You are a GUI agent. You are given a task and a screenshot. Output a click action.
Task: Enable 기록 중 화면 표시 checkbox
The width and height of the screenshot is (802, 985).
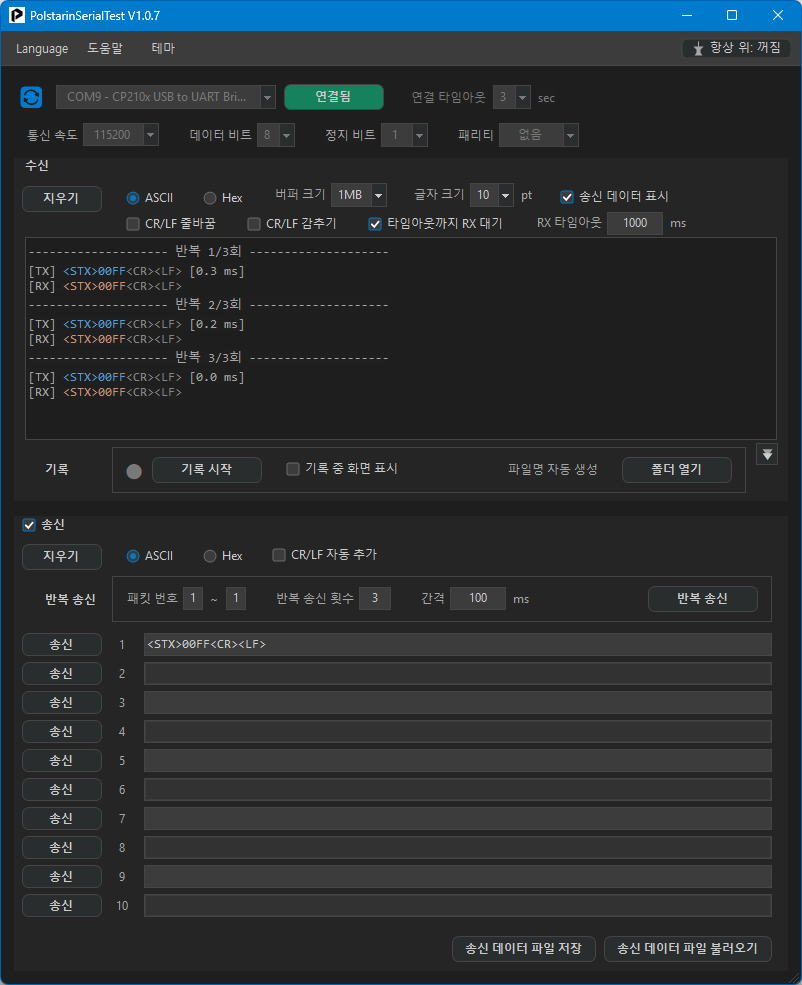pos(293,469)
